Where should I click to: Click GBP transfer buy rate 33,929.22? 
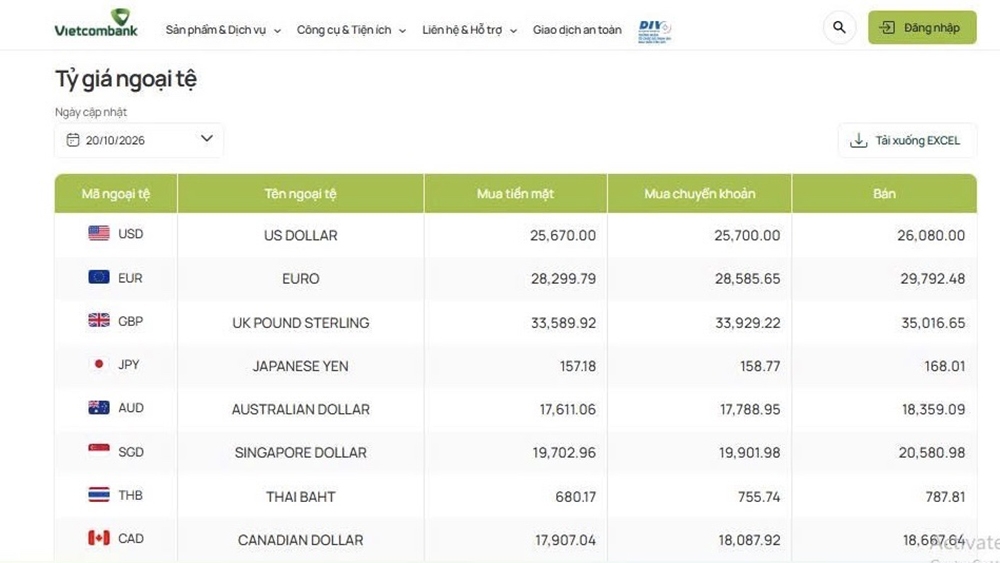748,323
